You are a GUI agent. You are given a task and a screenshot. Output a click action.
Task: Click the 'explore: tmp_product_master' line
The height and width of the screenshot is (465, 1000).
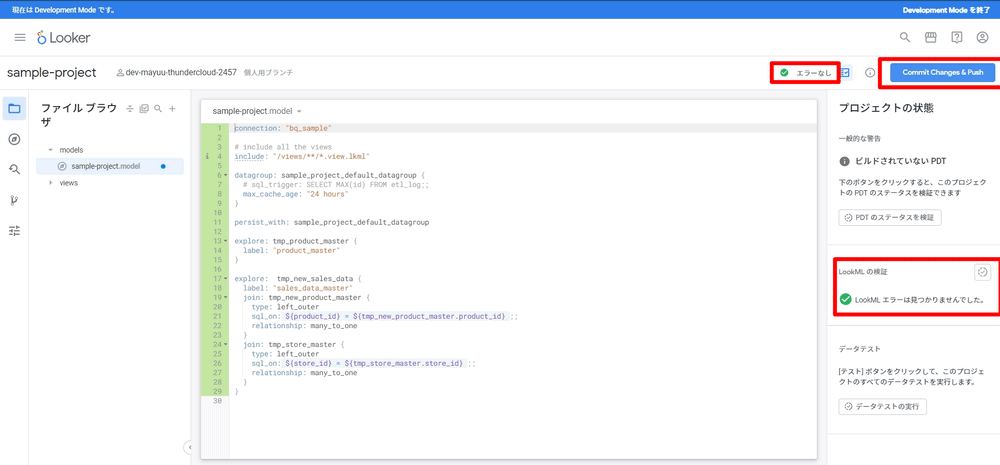[x=296, y=241]
